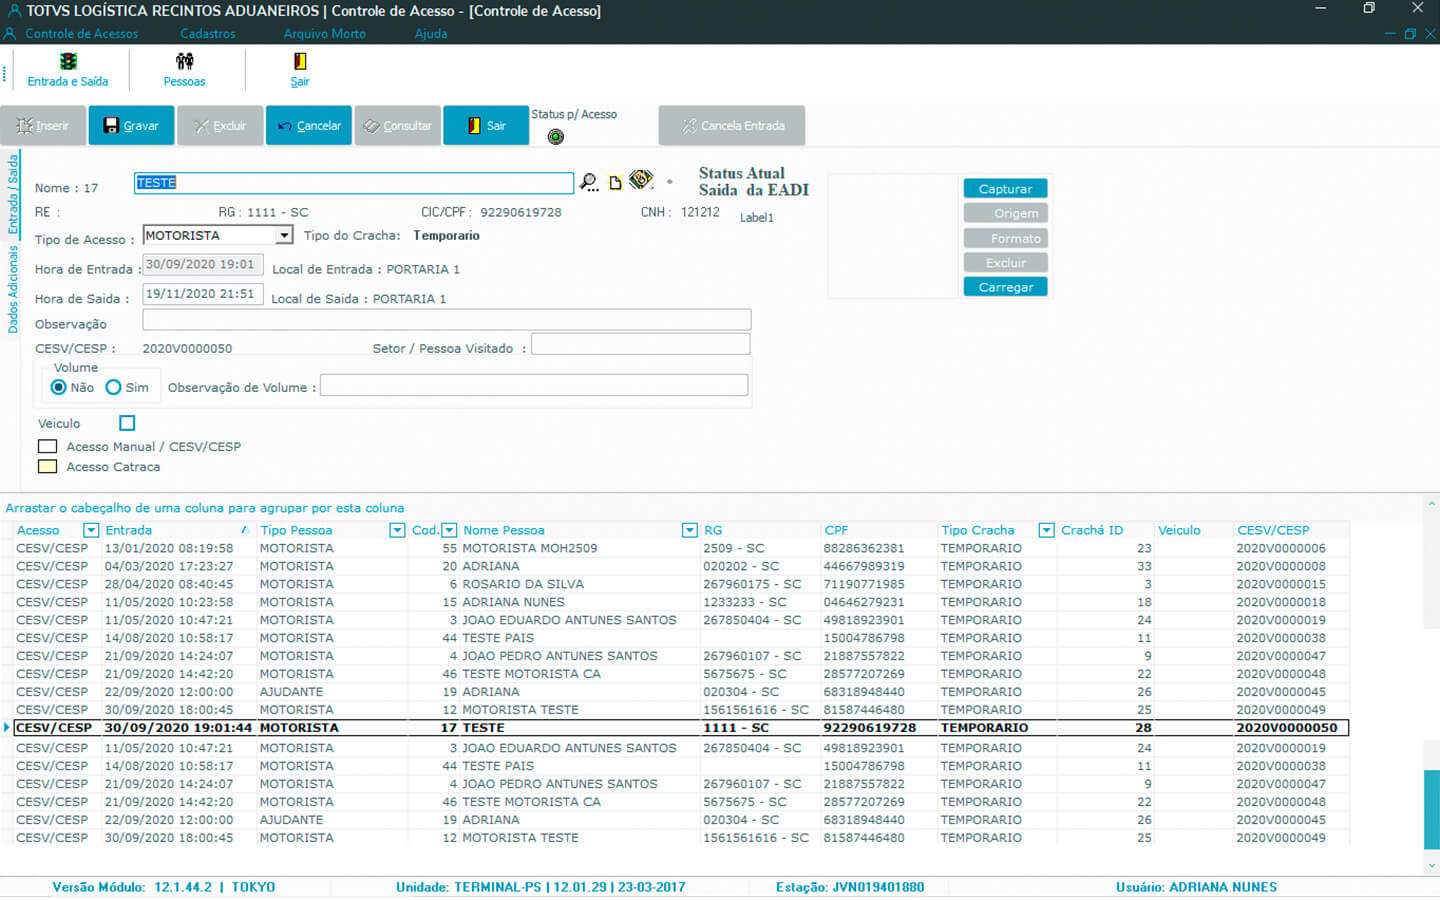Open the Cadastros menu
Viewport: 1440px width, 900px height.
[x=208, y=33]
